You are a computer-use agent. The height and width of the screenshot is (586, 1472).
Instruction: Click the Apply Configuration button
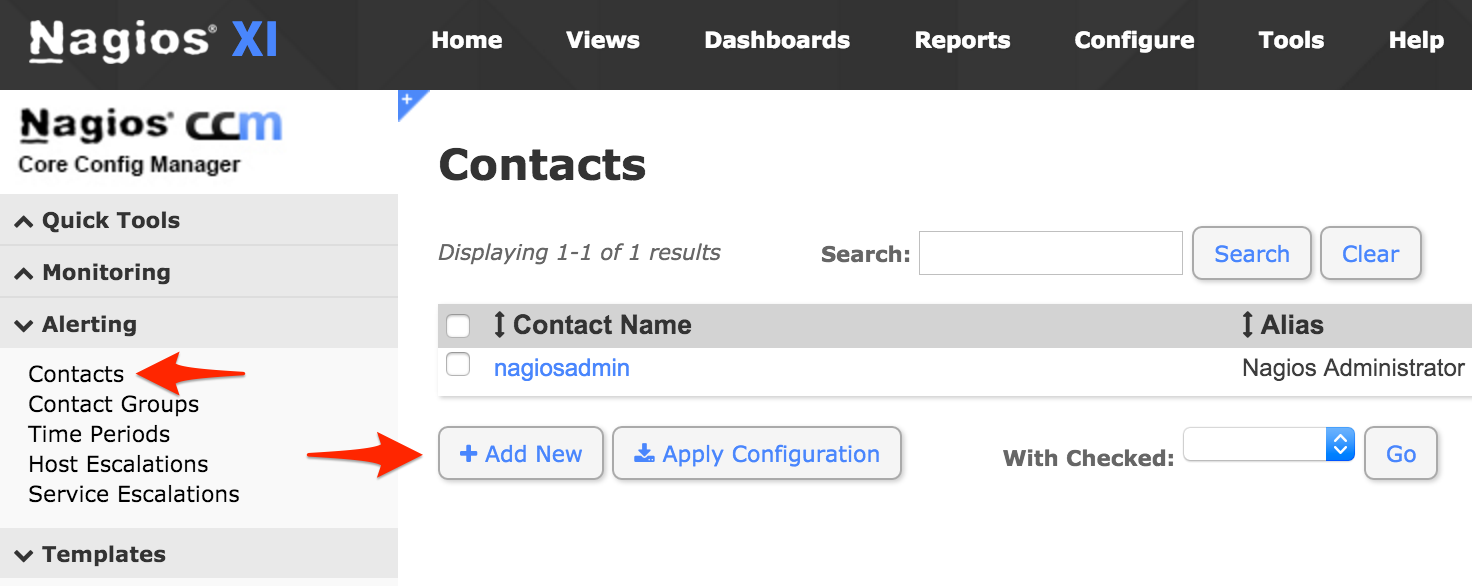757,454
